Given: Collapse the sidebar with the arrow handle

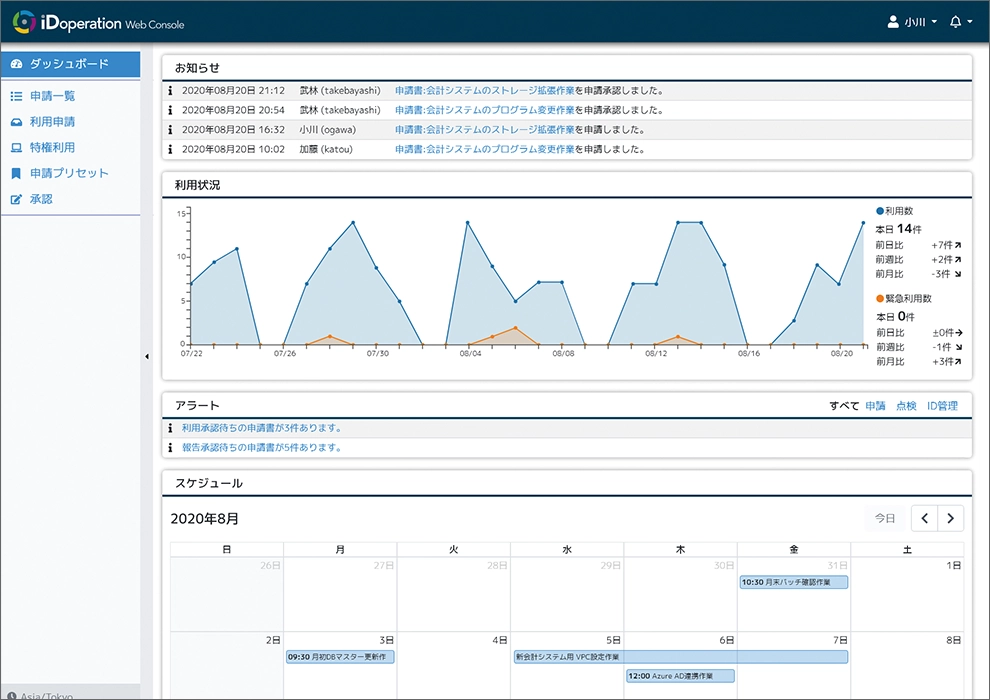Looking at the screenshot, I should (x=147, y=356).
